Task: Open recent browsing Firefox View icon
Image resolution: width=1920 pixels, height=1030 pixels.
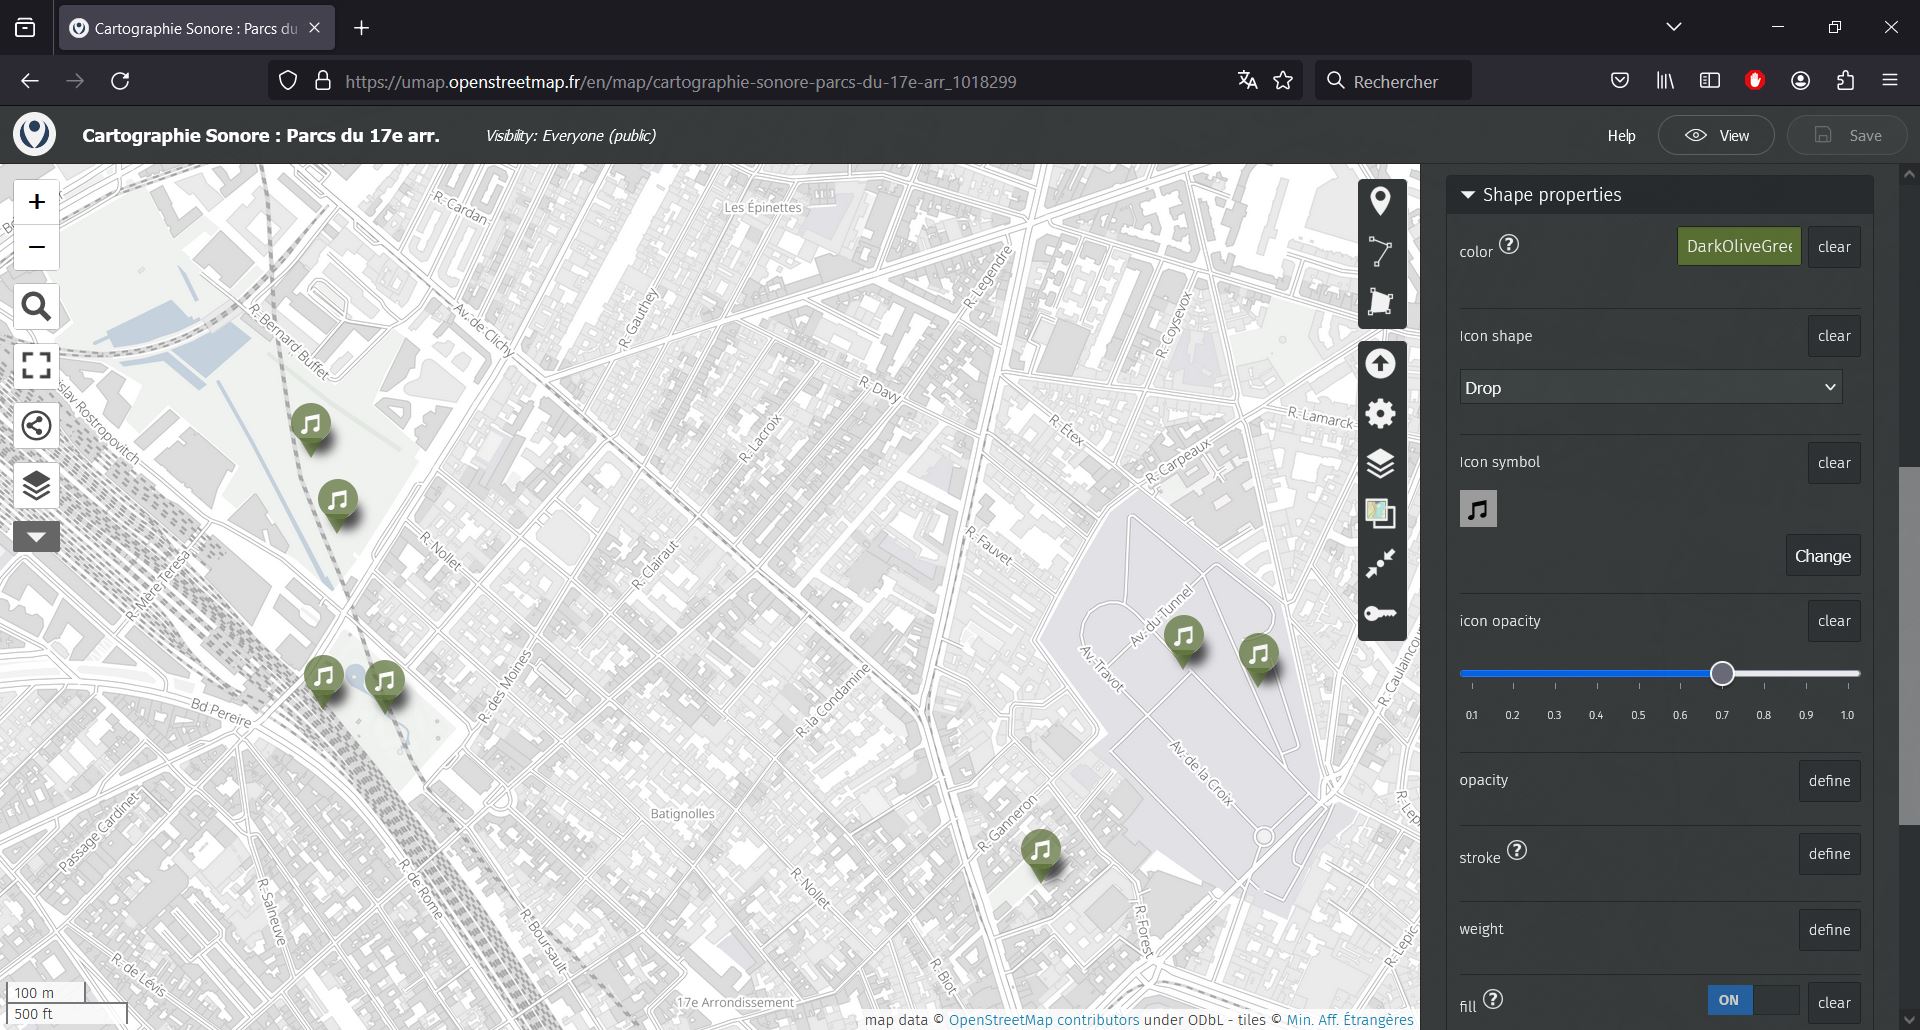Action: [x=25, y=28]
